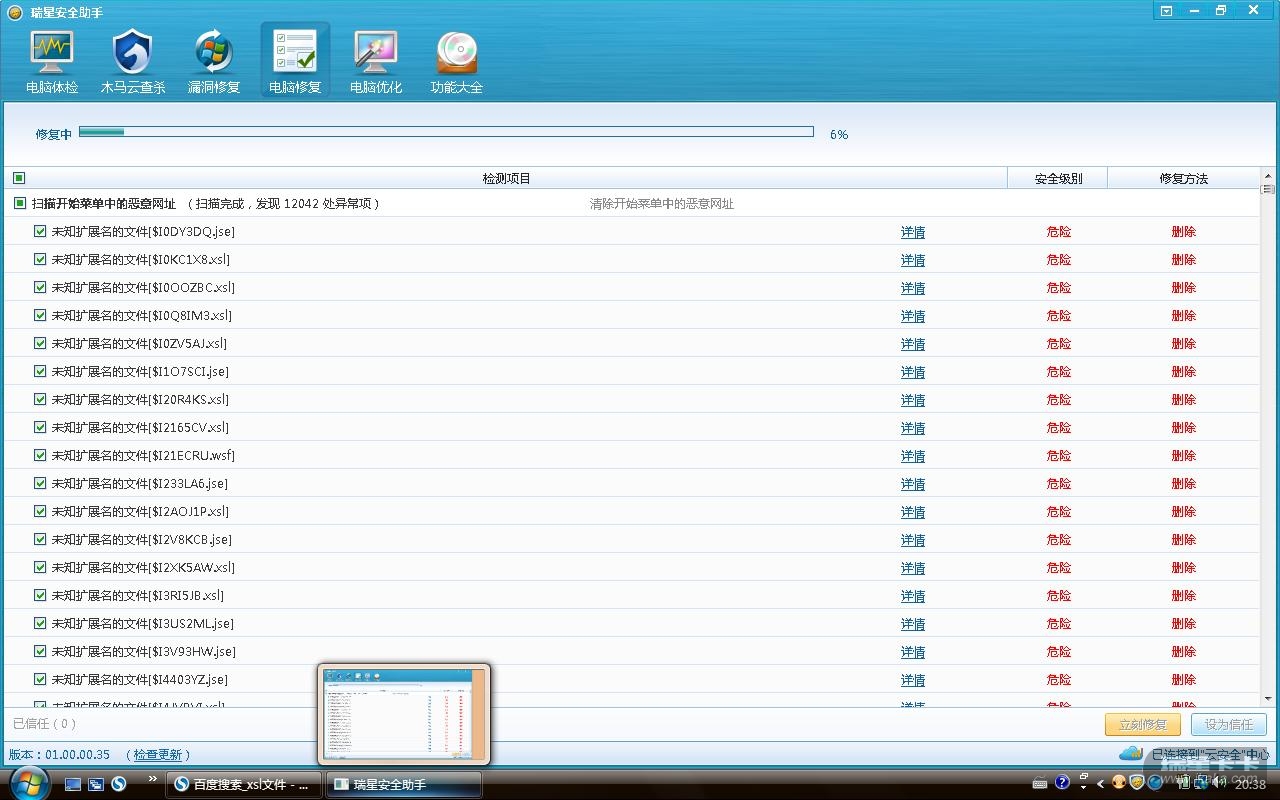Open the 功能大全 all features icon
This screenshot has width=1280, height=800.
pyautogui.click(x=457, y=62)
